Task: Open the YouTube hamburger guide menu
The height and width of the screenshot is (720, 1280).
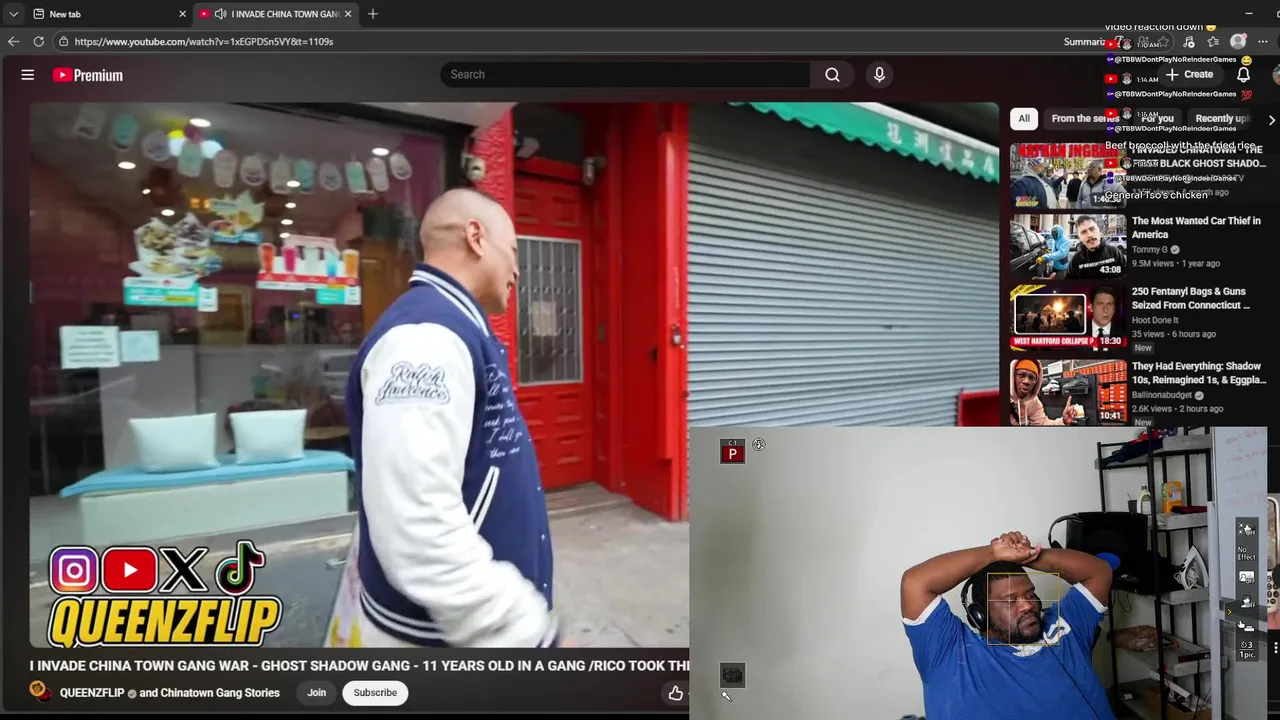Action: point(28,75)
